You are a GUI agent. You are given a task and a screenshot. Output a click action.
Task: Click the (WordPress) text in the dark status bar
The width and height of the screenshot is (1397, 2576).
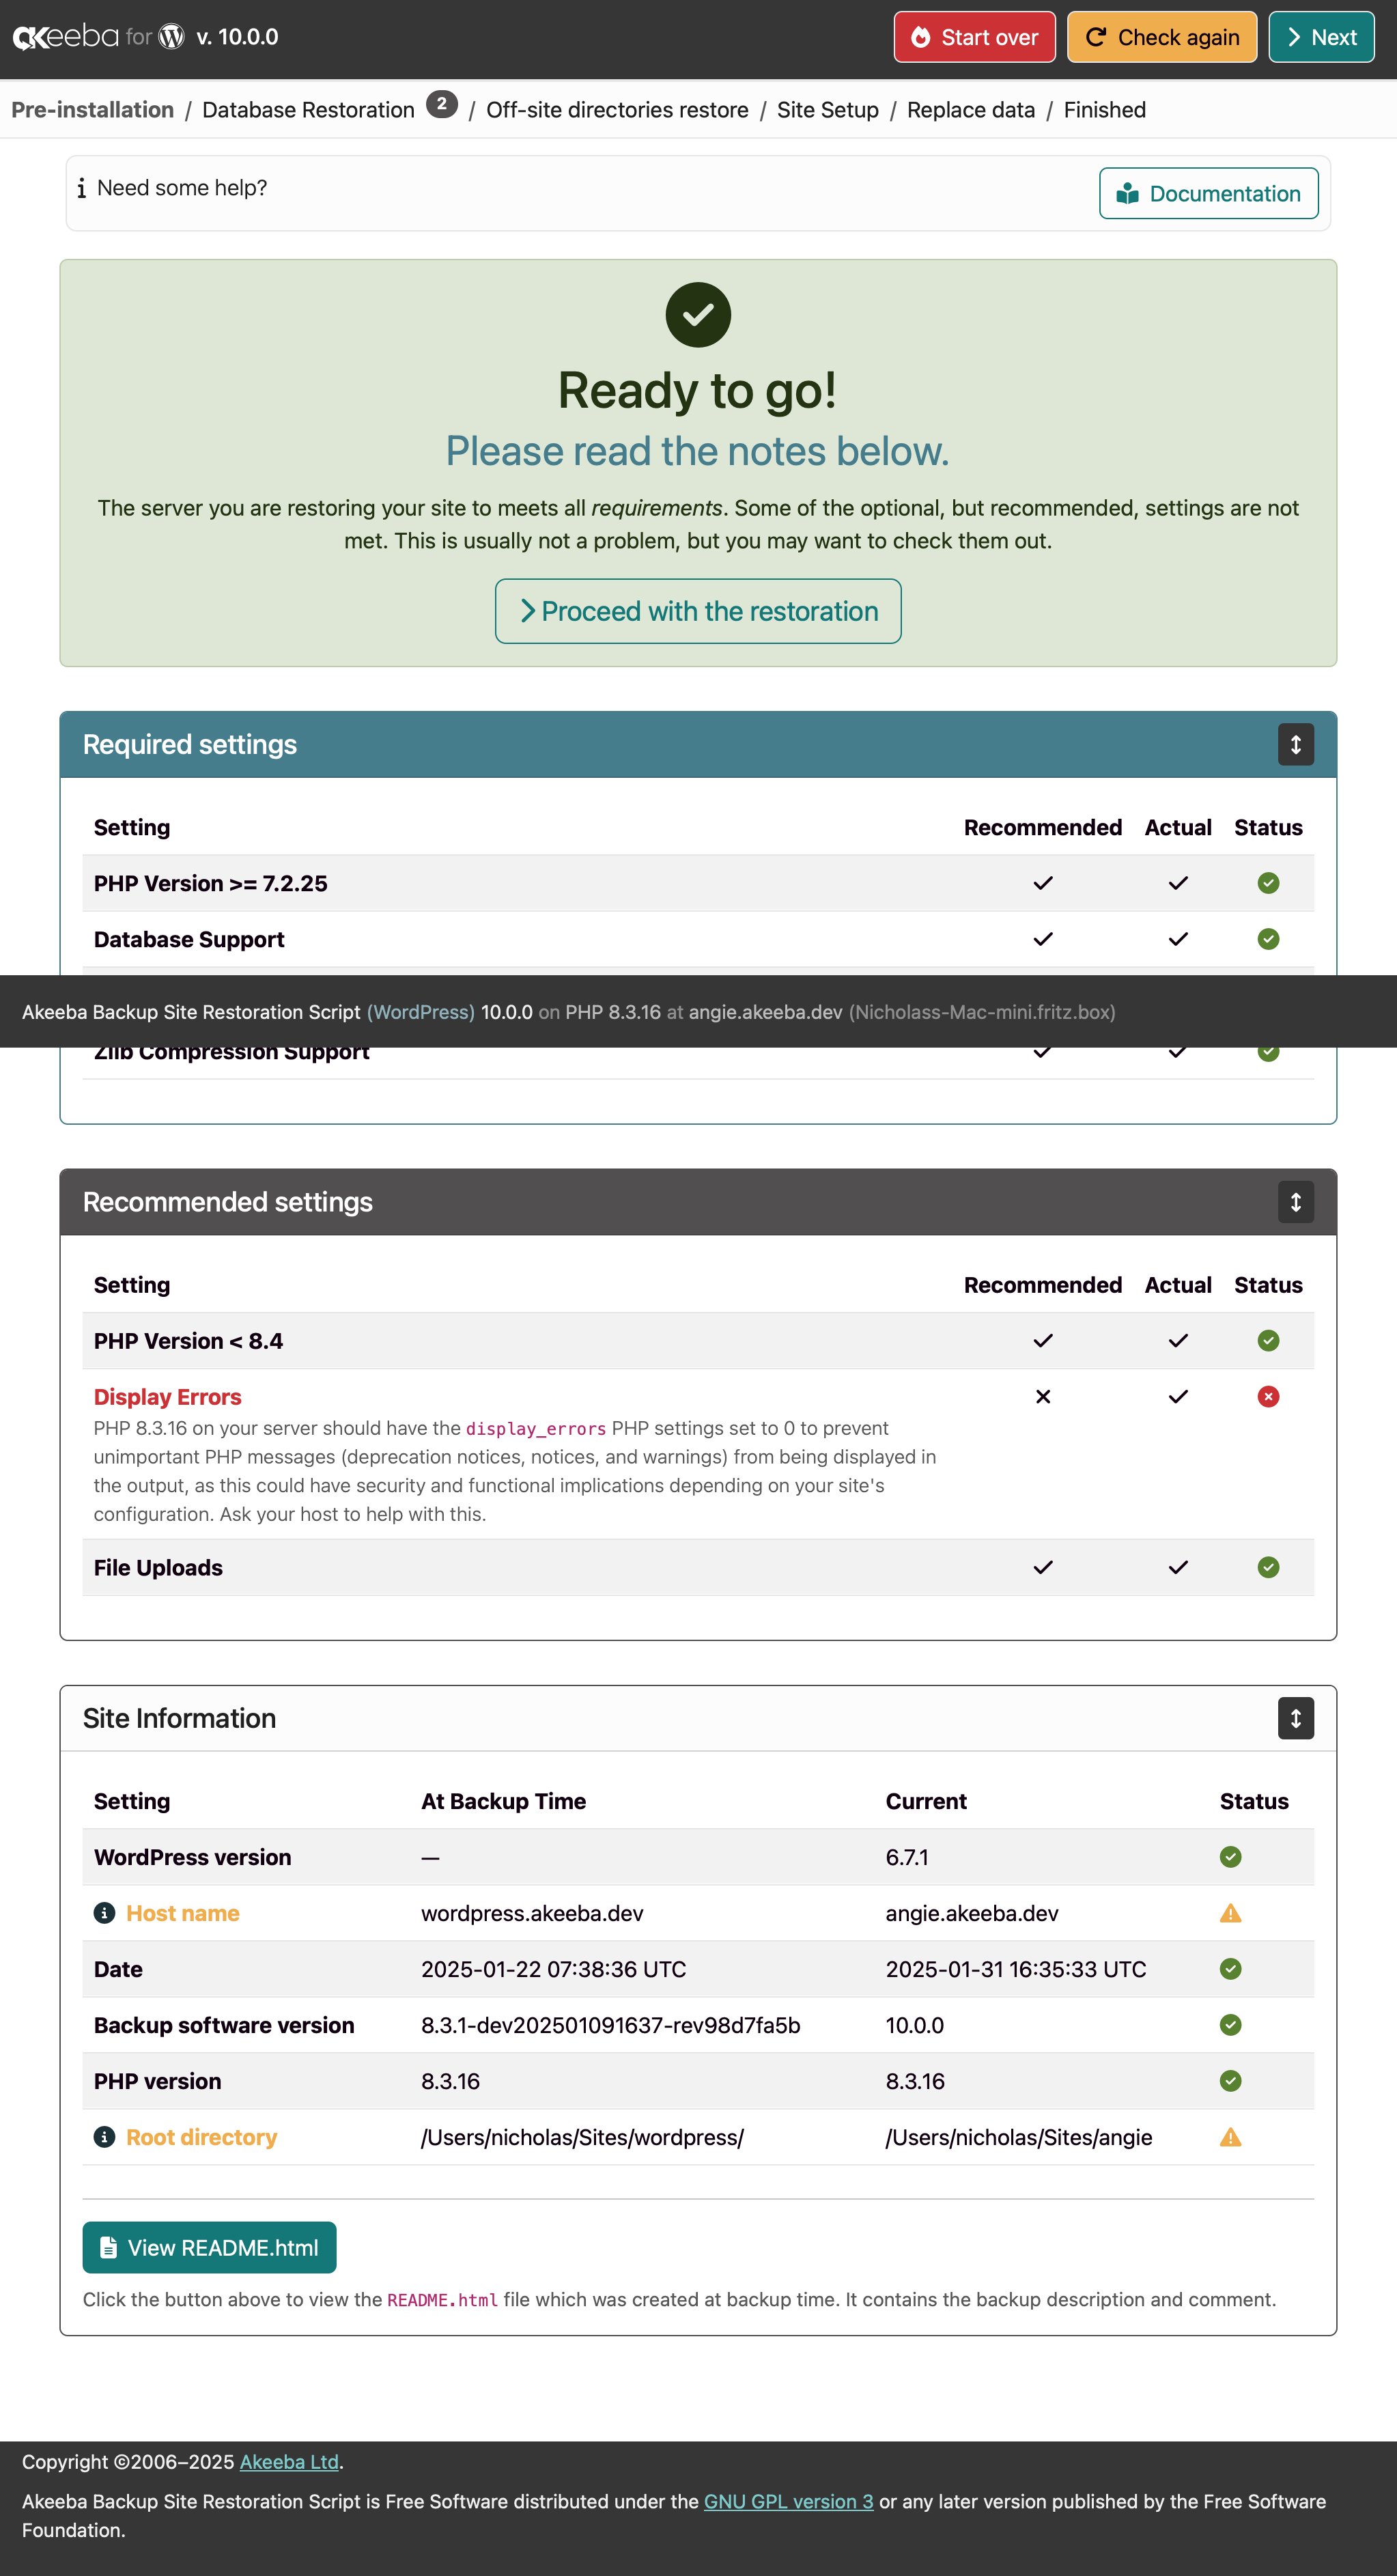[421, 1012]
